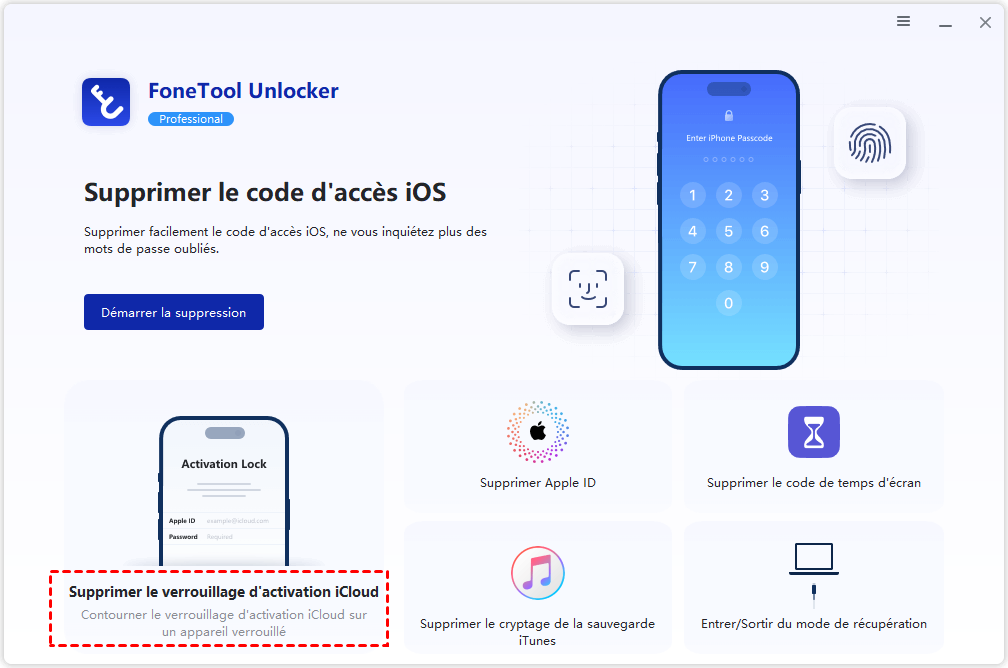Open Entrer/Sortir du mode de récupération

tap(814, 624)
